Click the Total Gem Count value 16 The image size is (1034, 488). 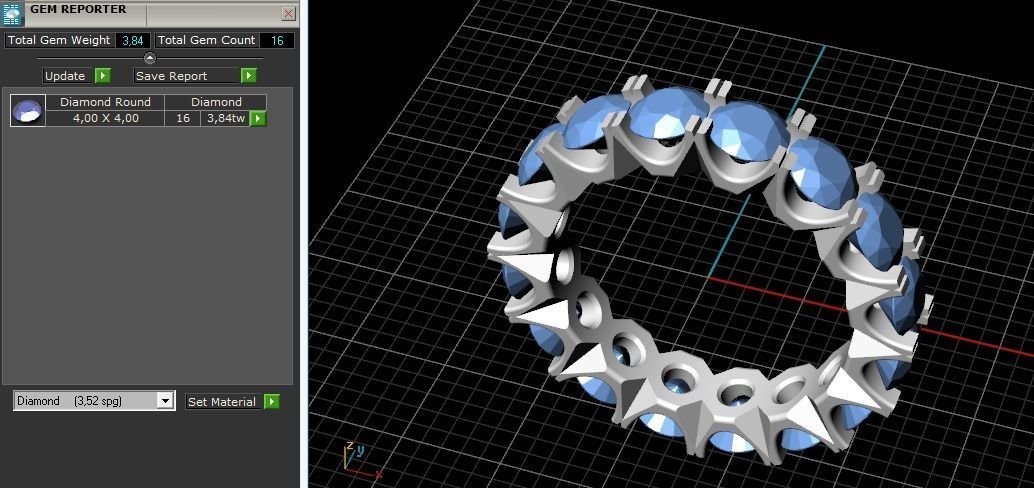tap(277, 40)
